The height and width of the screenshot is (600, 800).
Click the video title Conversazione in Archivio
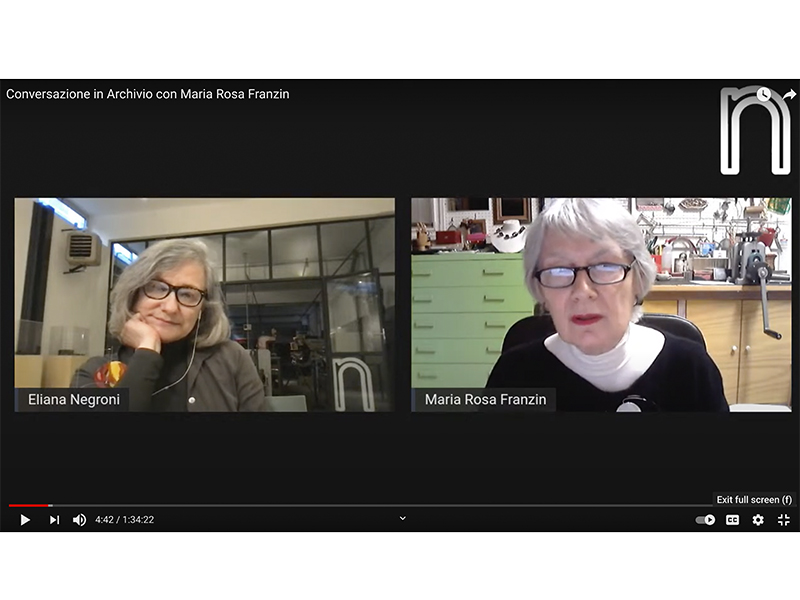pos(147,94)
